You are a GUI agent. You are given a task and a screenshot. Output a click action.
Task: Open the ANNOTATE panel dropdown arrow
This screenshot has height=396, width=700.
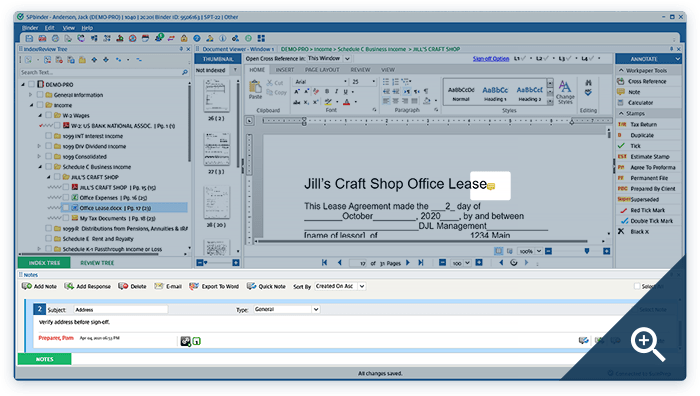click(x=677, y=59)
